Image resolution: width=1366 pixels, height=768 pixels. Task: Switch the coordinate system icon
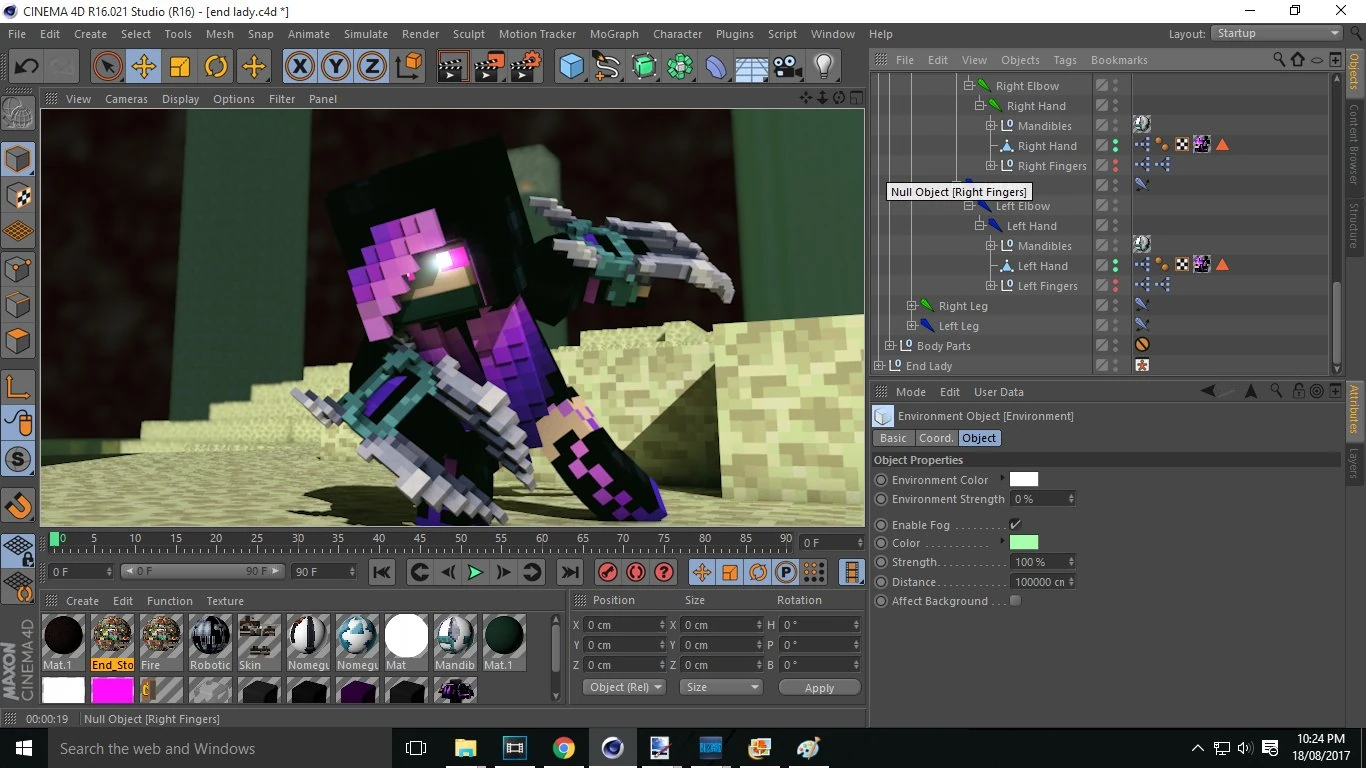click(x=409, y=67)
